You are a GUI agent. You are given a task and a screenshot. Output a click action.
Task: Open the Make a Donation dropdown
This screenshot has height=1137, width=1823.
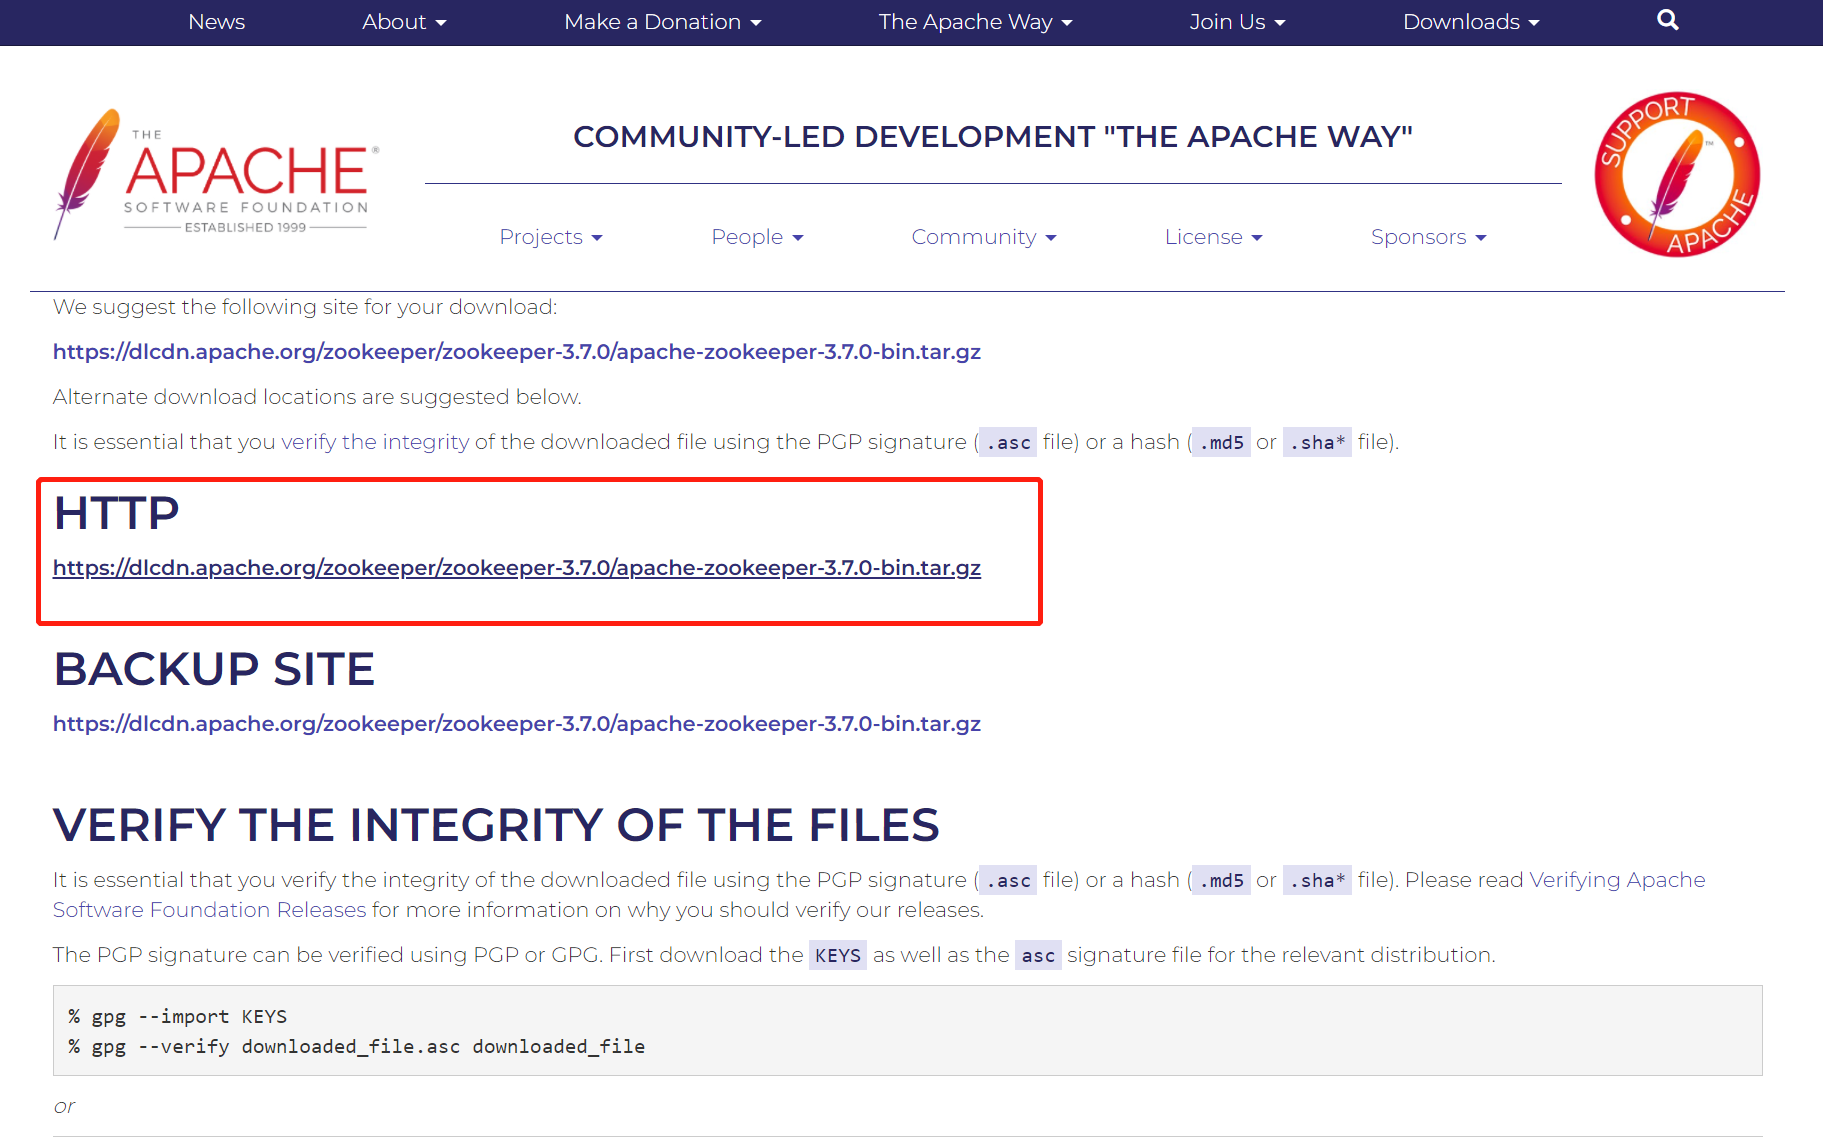(662, 21)
